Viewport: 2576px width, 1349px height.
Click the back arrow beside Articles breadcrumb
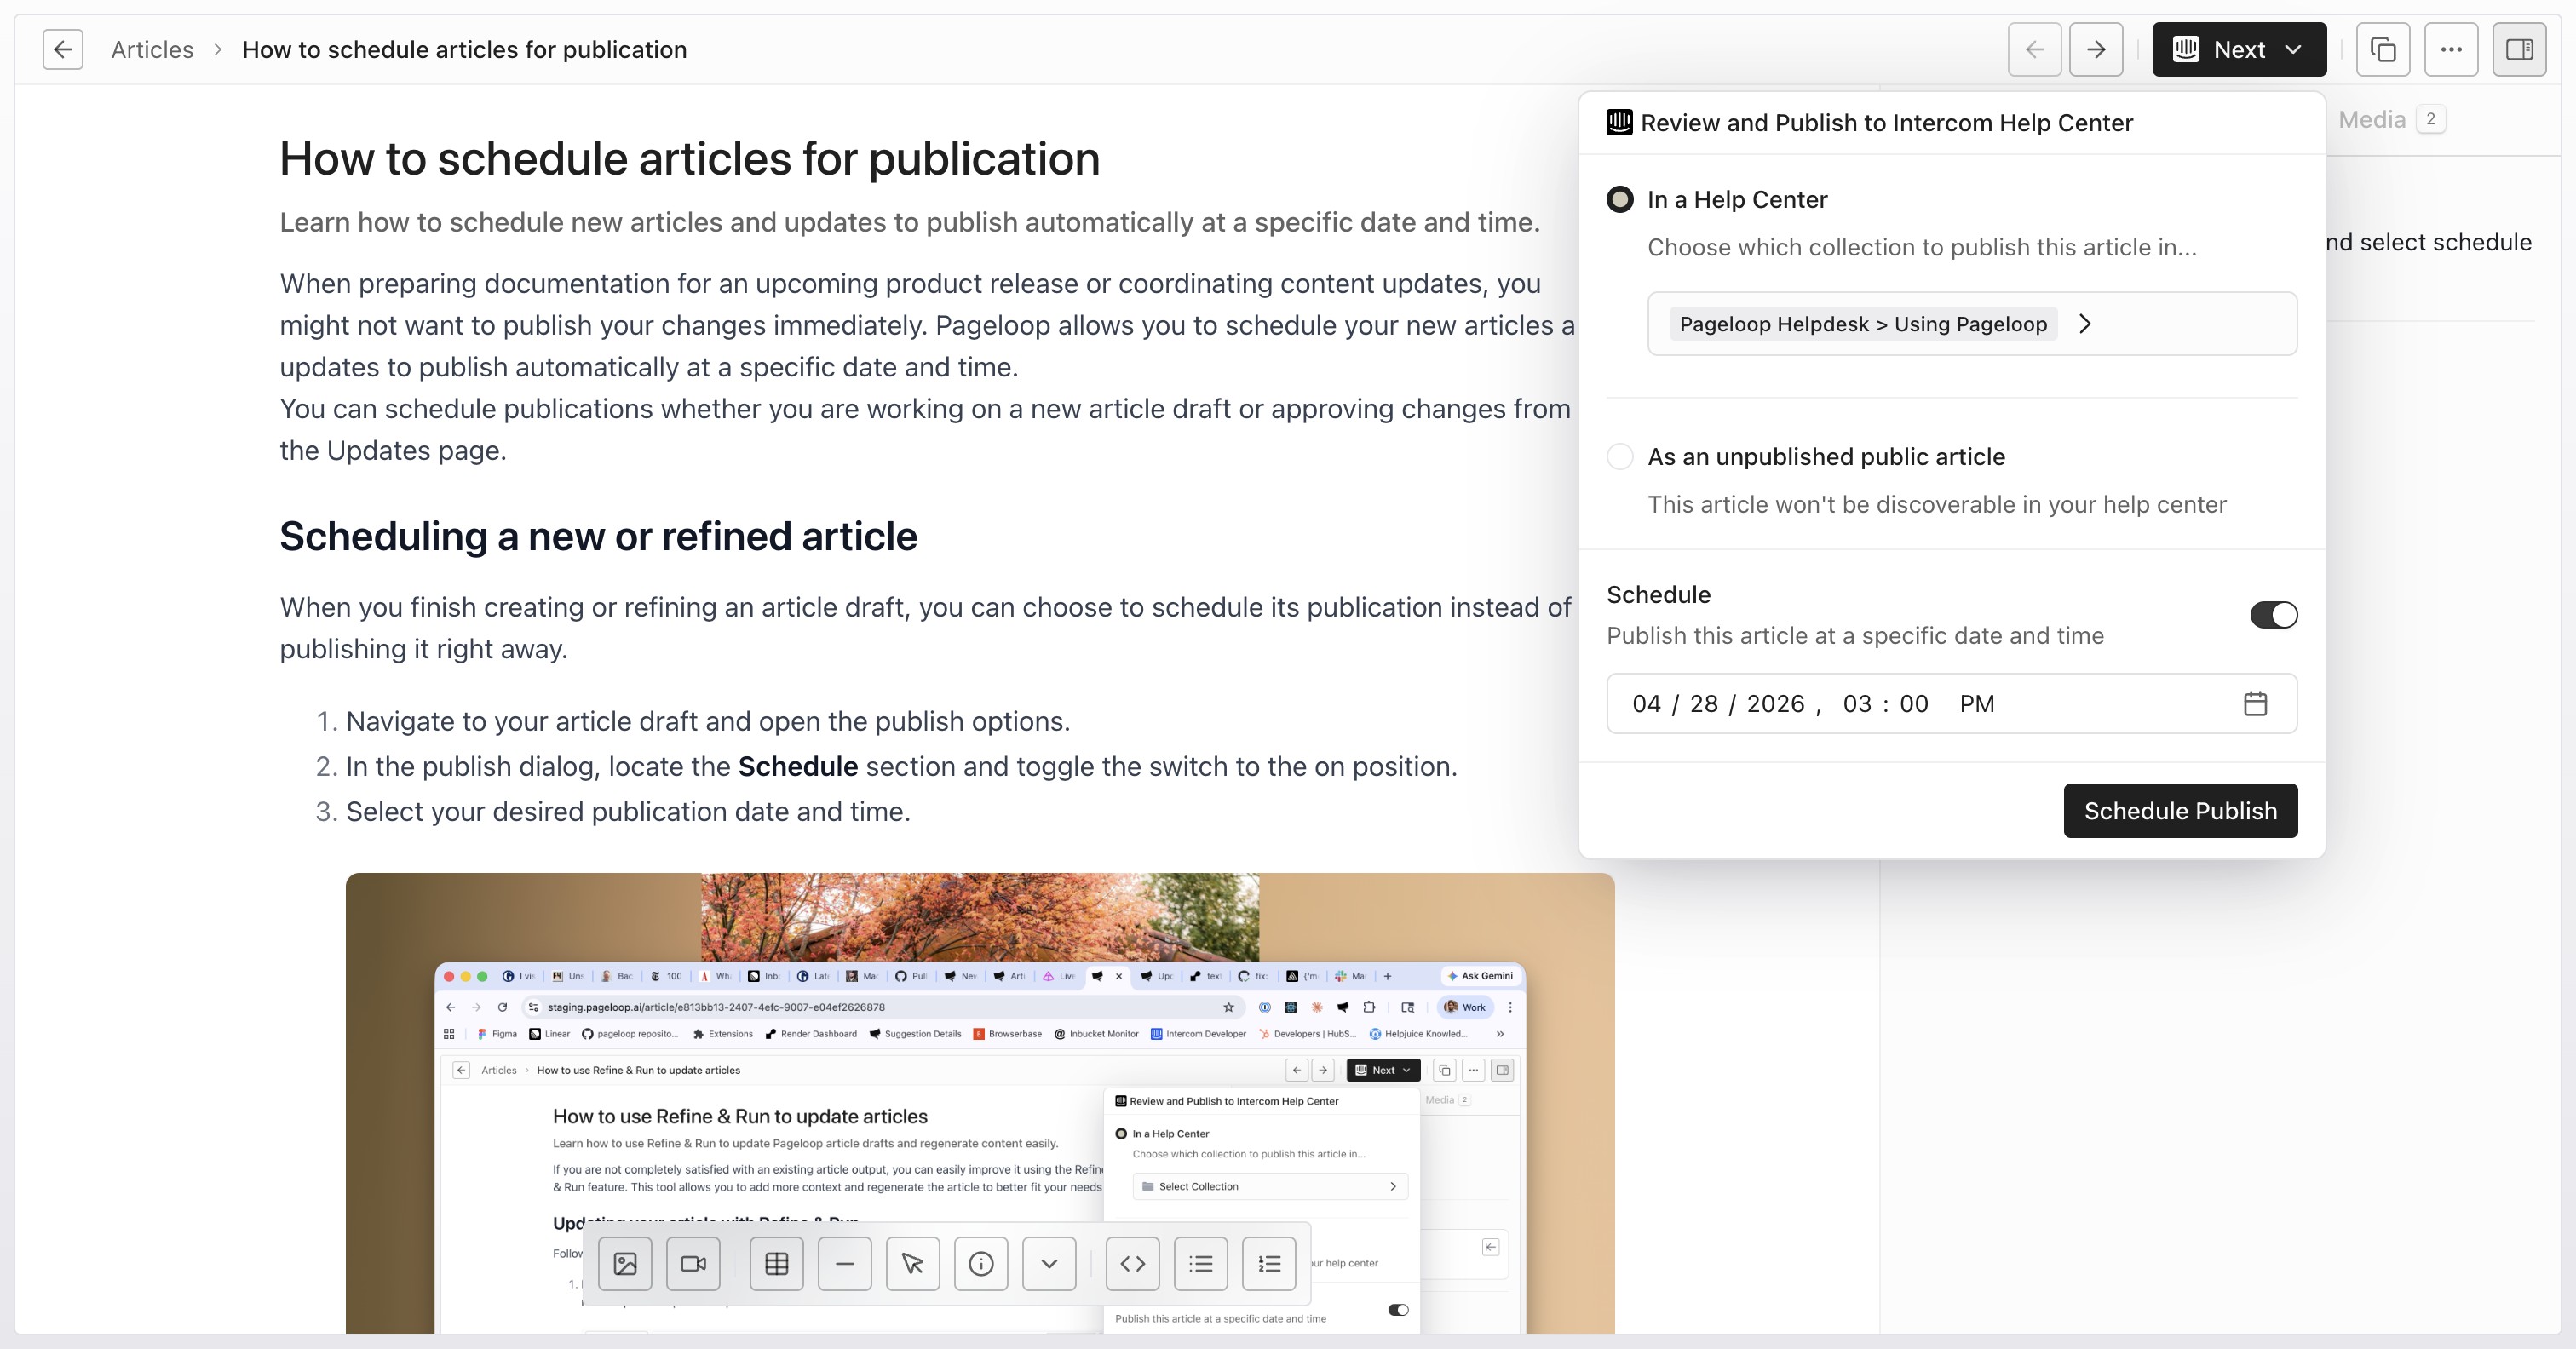click(x=63, y=49)
